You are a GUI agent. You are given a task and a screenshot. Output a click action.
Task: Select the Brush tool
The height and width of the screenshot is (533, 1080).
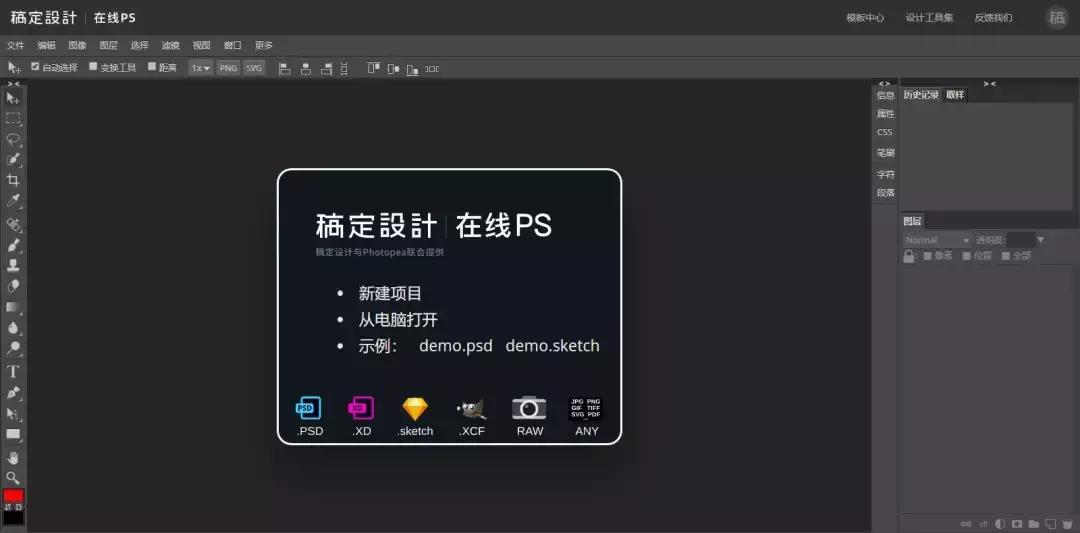13,244
